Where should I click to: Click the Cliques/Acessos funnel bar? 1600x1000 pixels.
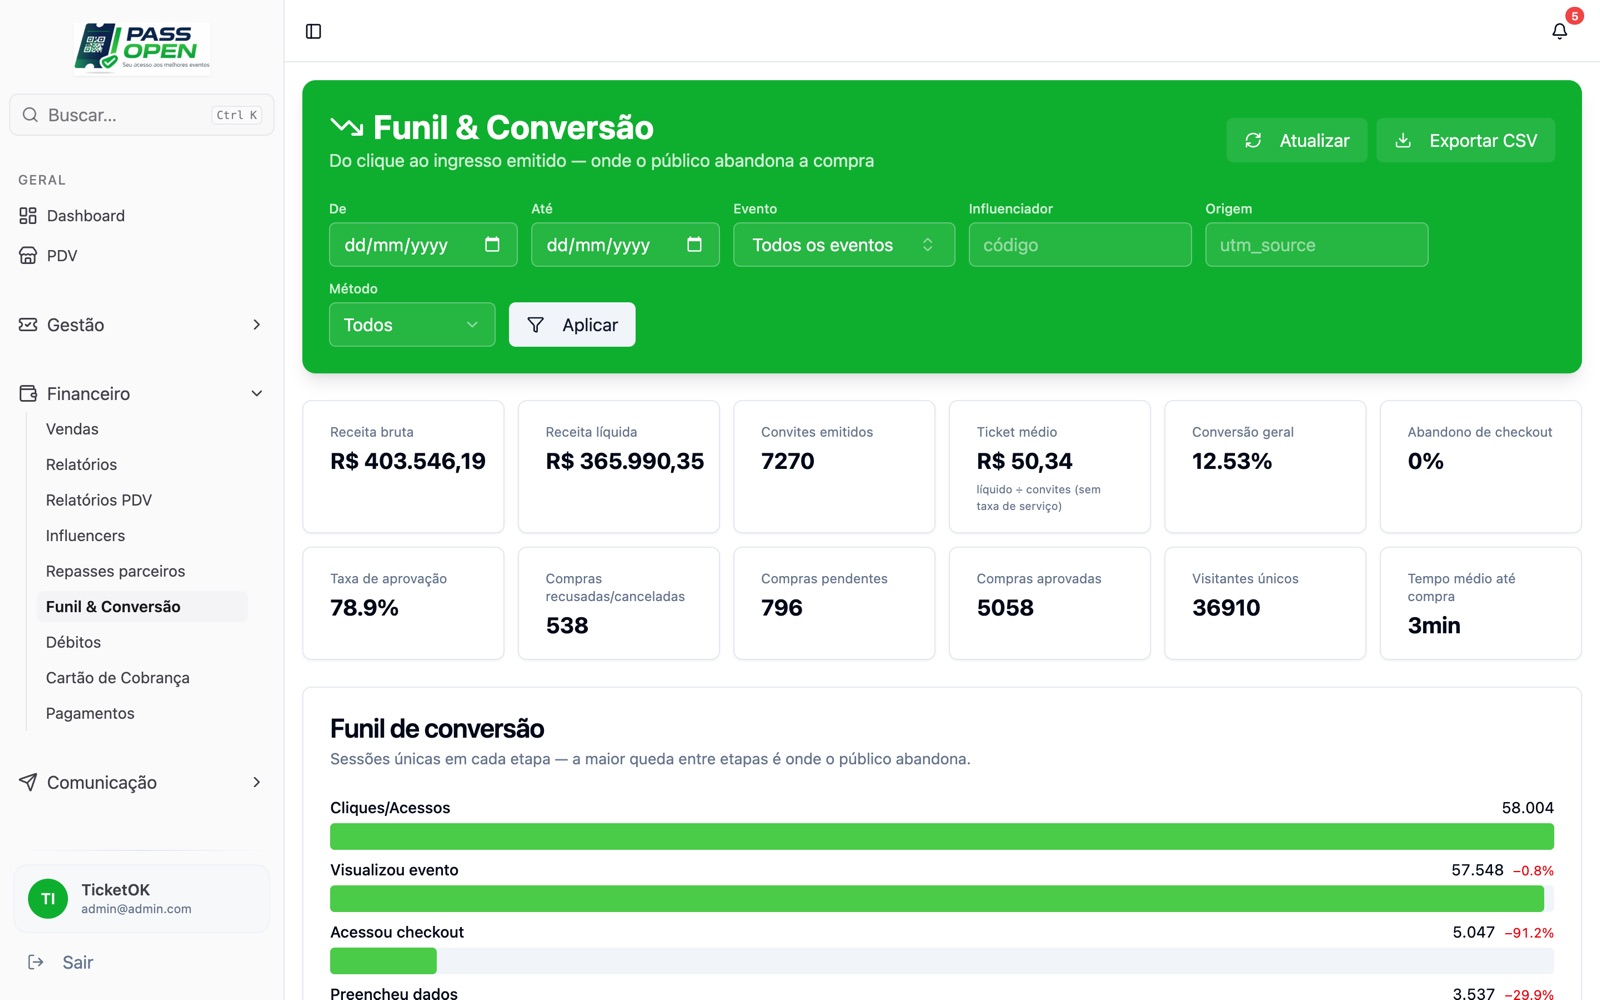point(942,837)
